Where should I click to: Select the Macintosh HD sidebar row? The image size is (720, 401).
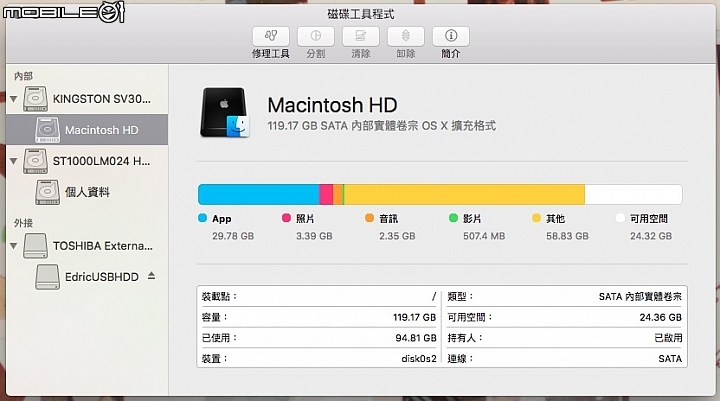[87, 130]
